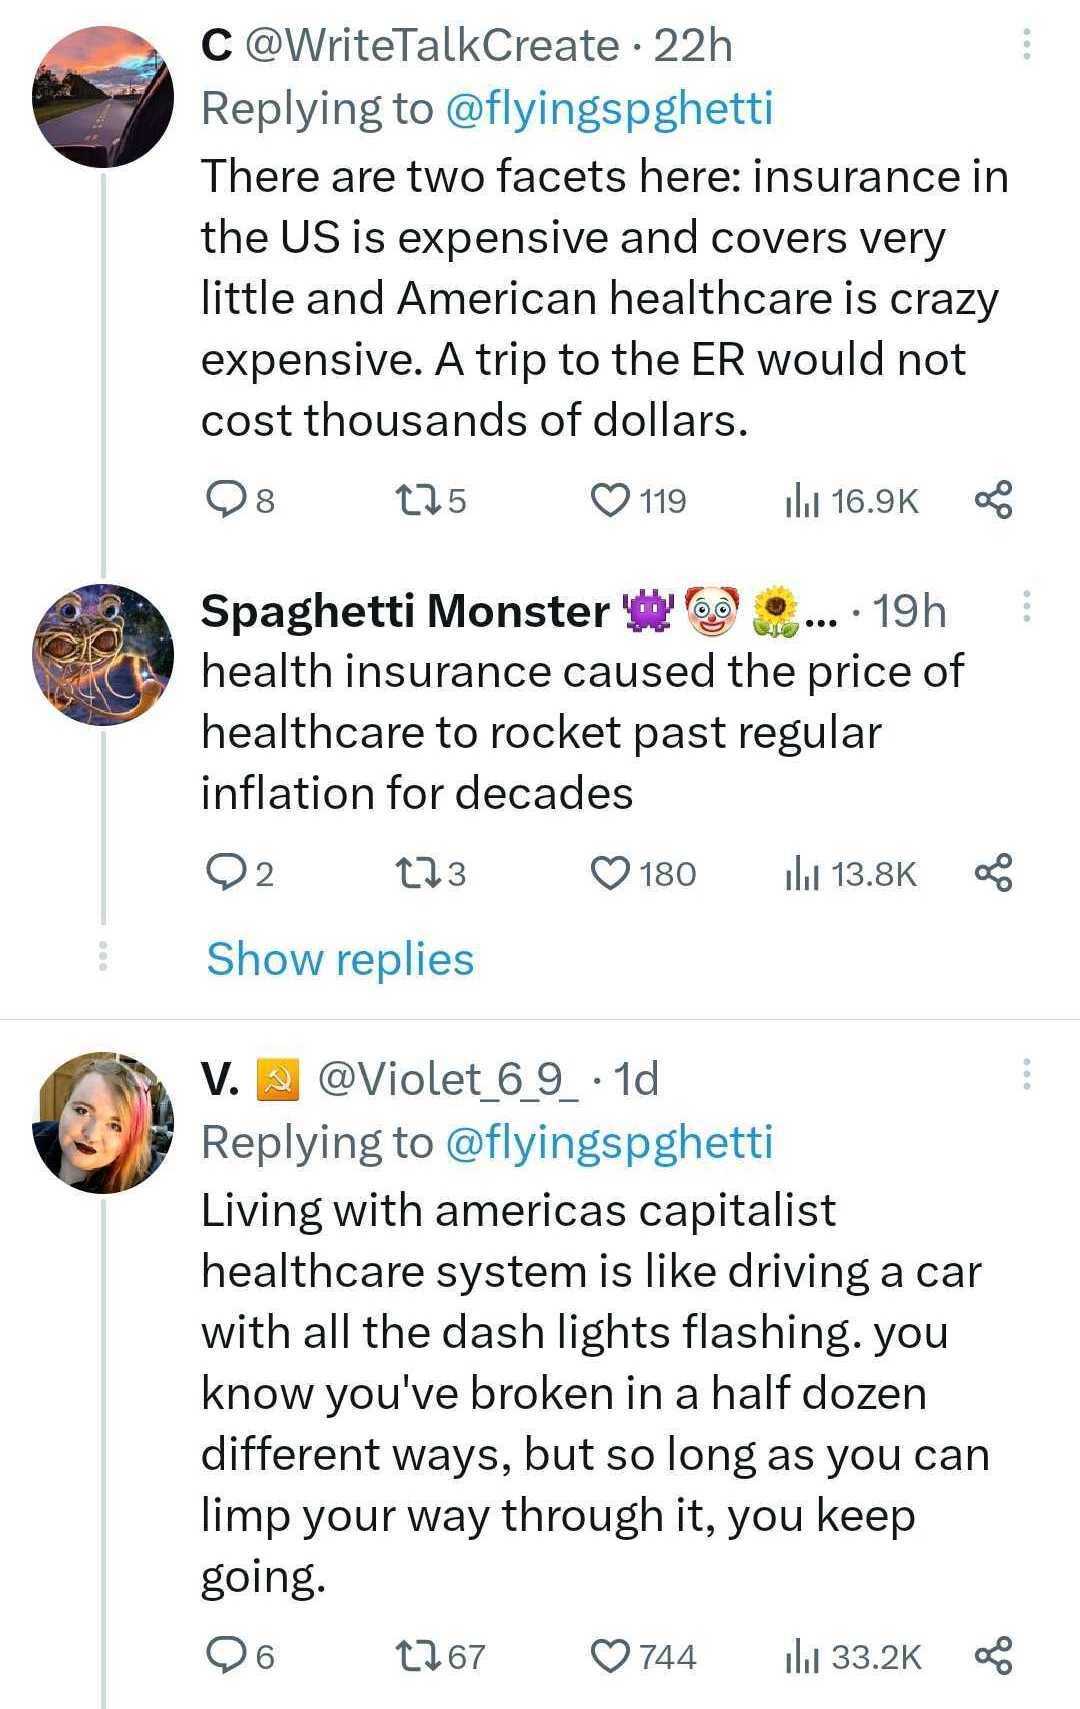Share Violet's dash lights tweet
Viewport: 1080px width, 1709px height.
click(x=993, y=1656)
